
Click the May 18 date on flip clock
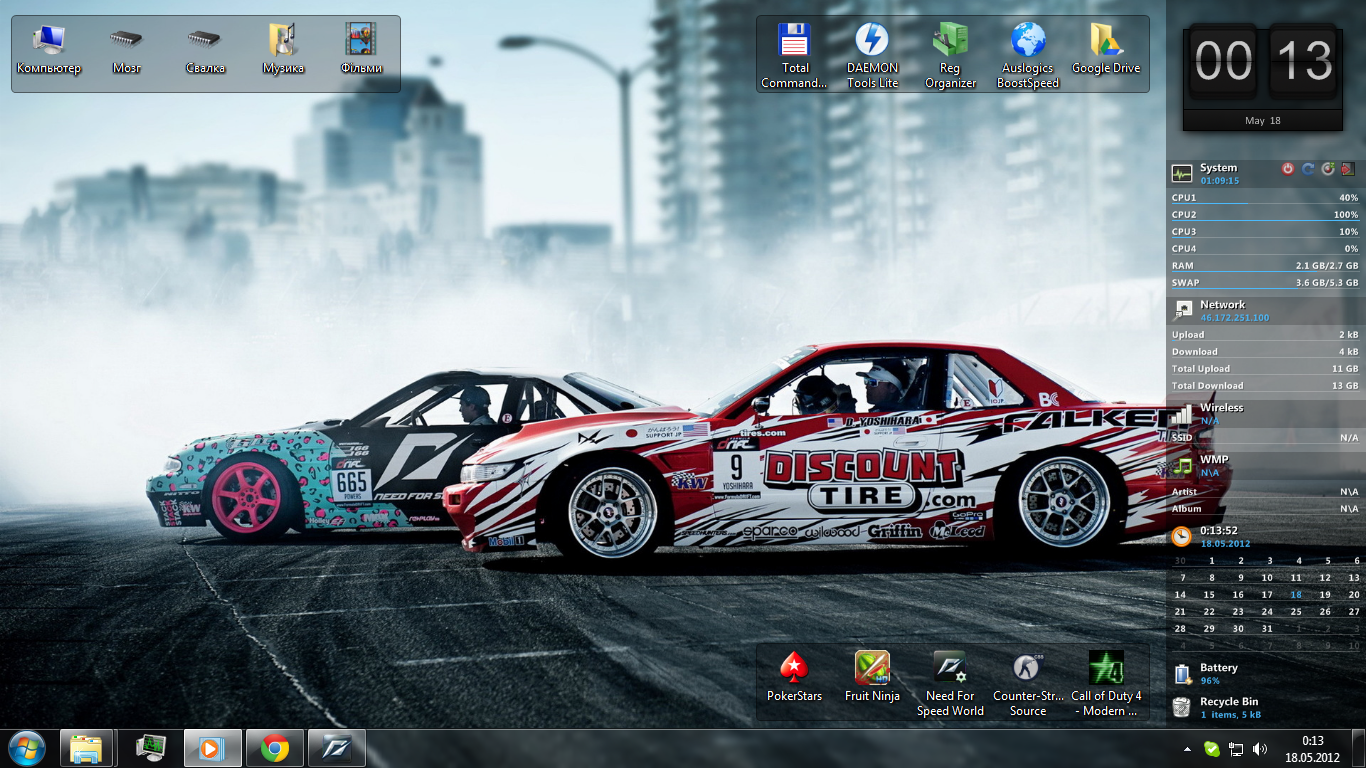[x=1262, y=120]
